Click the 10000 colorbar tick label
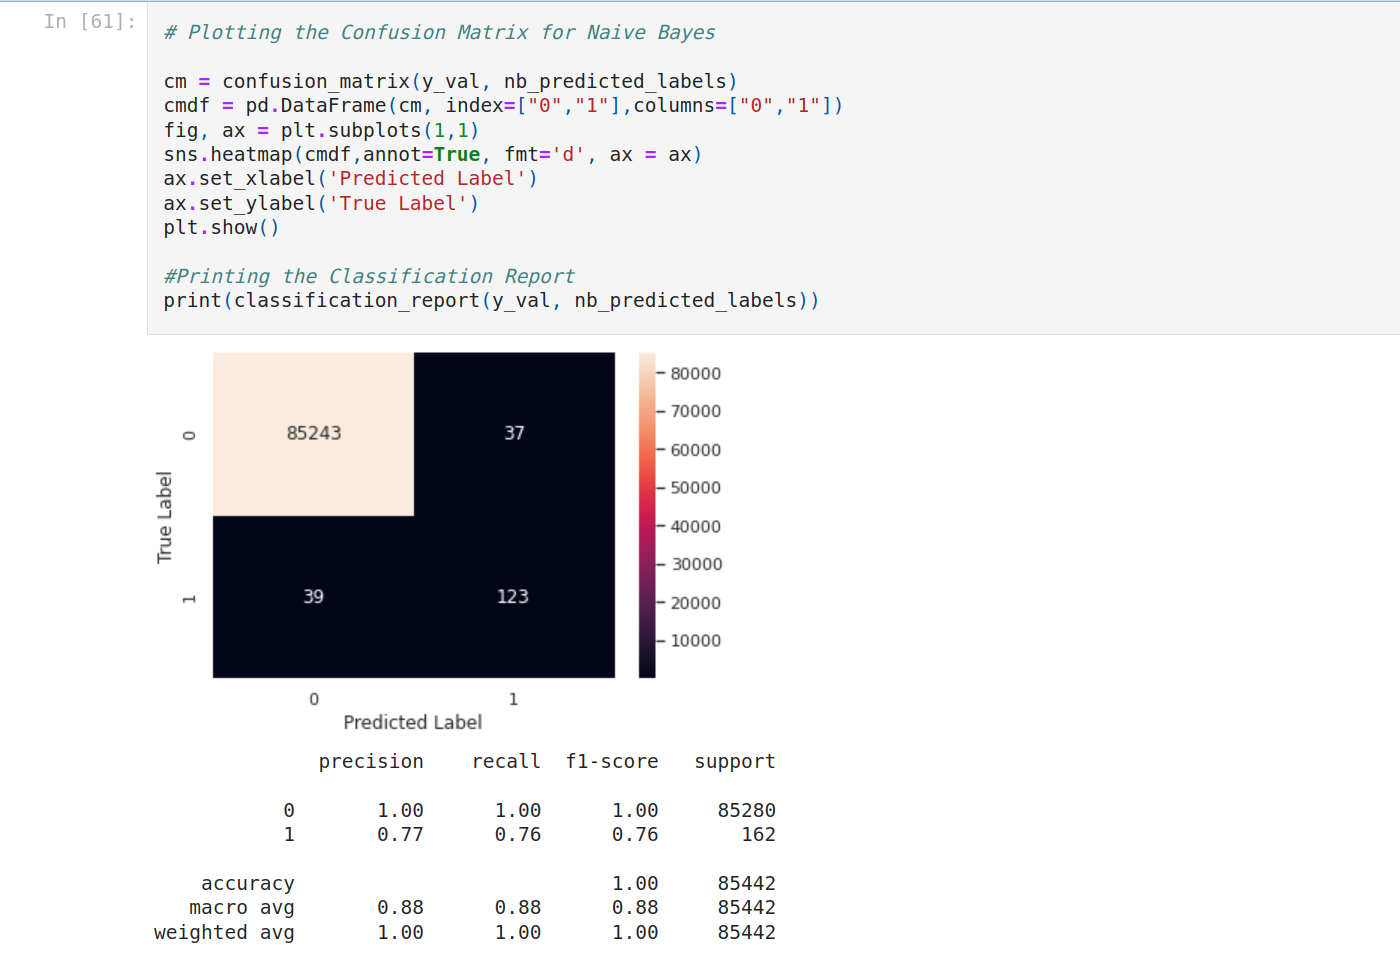This screenshot has width=1400, height=973. [x=695, y=641]
